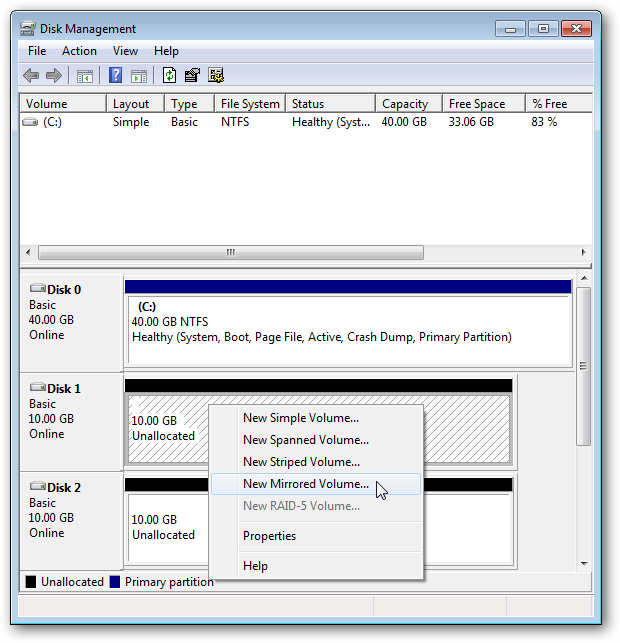Sort by the File System column header
The image size is (620, 643).
click(250, 104)
